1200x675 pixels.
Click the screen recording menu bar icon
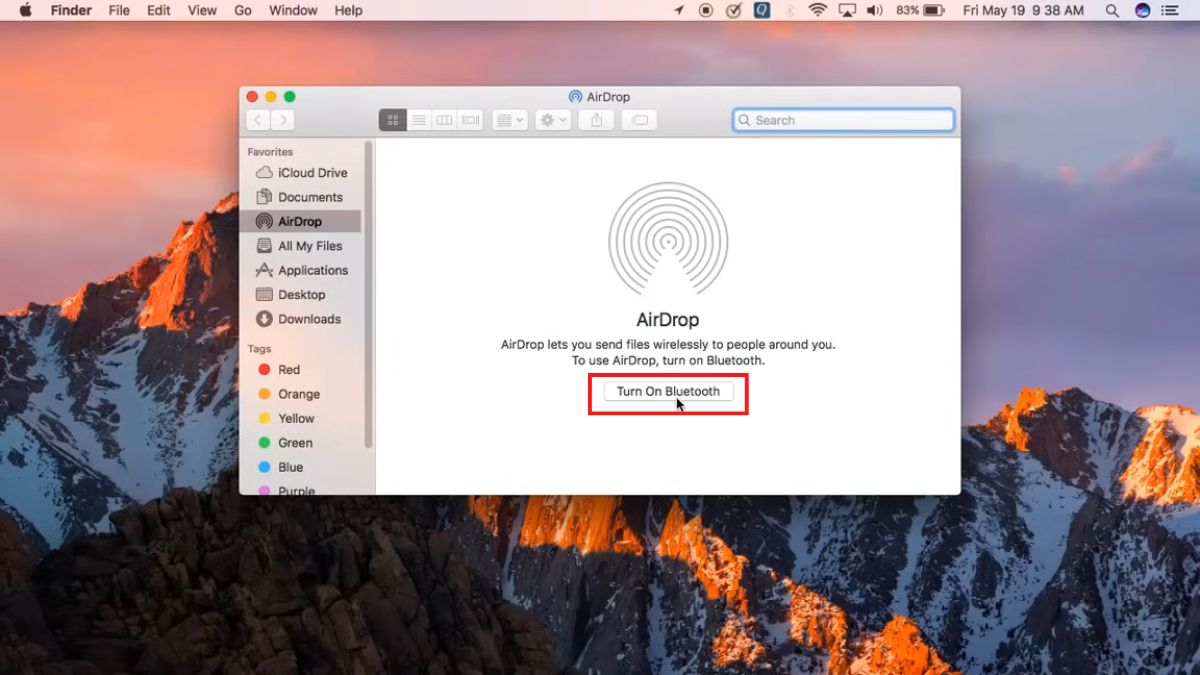pos(706,10)
